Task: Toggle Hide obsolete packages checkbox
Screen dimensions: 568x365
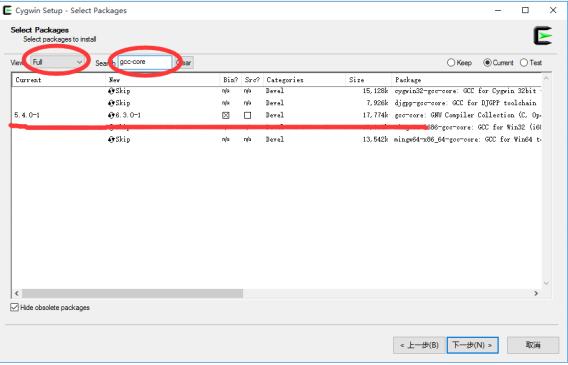Action: [14, 307]
